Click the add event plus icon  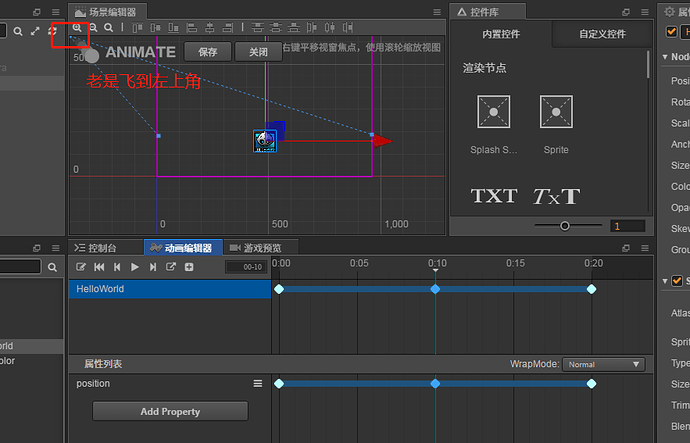[x=189, y=267]
